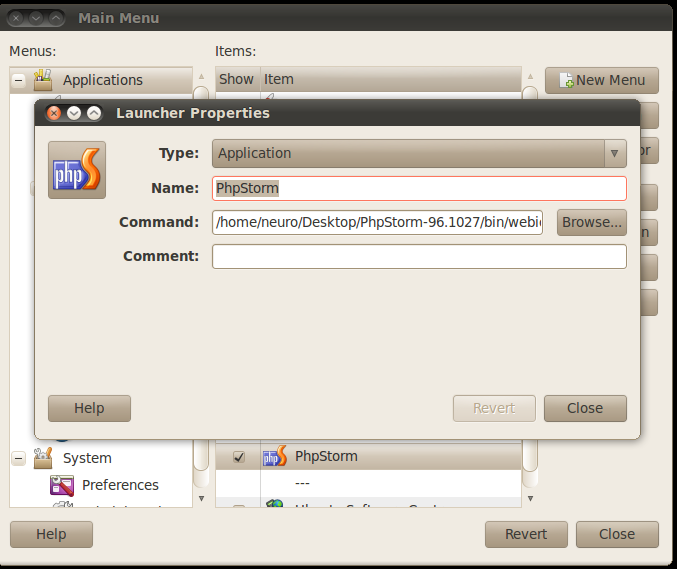Open the Type dropdown showing Application

tap(419, 153)
